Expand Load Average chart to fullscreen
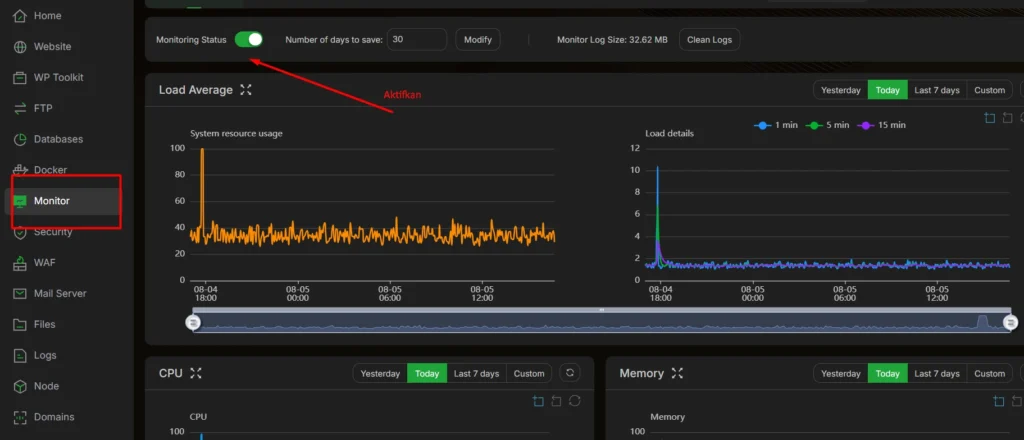This screenshot has height=440, width=1024. pyautogui.click(x=246, y=90)
